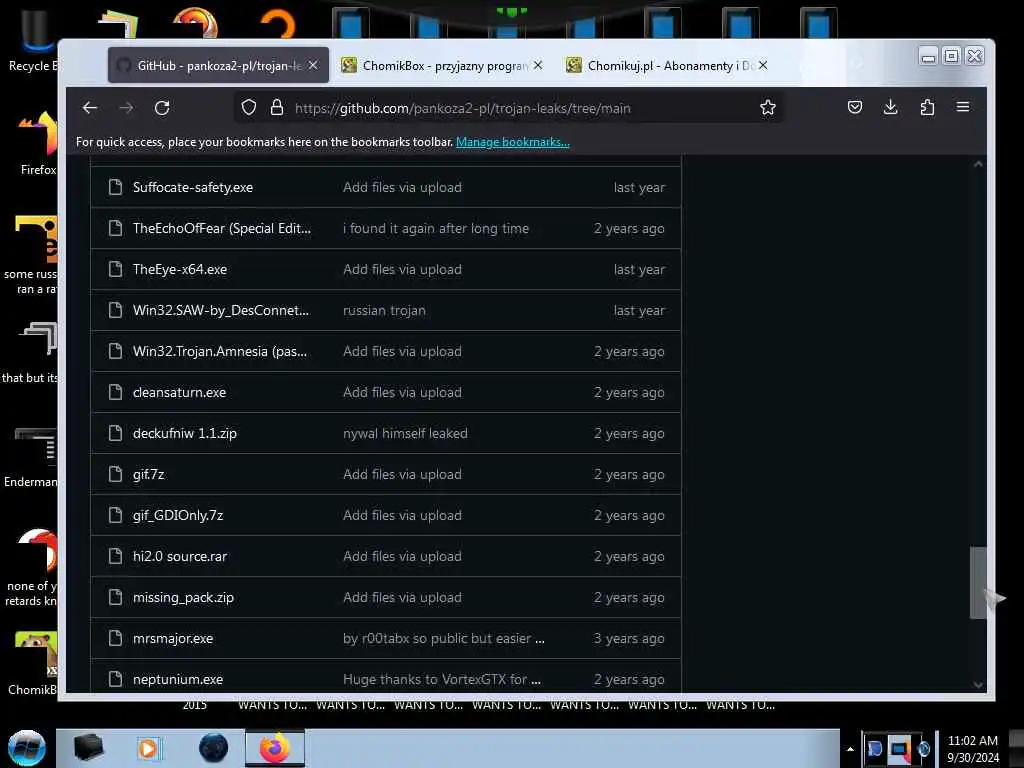Open the media player taskbar icon
This screenshot has height=768, width=1024.
(148, 748)
